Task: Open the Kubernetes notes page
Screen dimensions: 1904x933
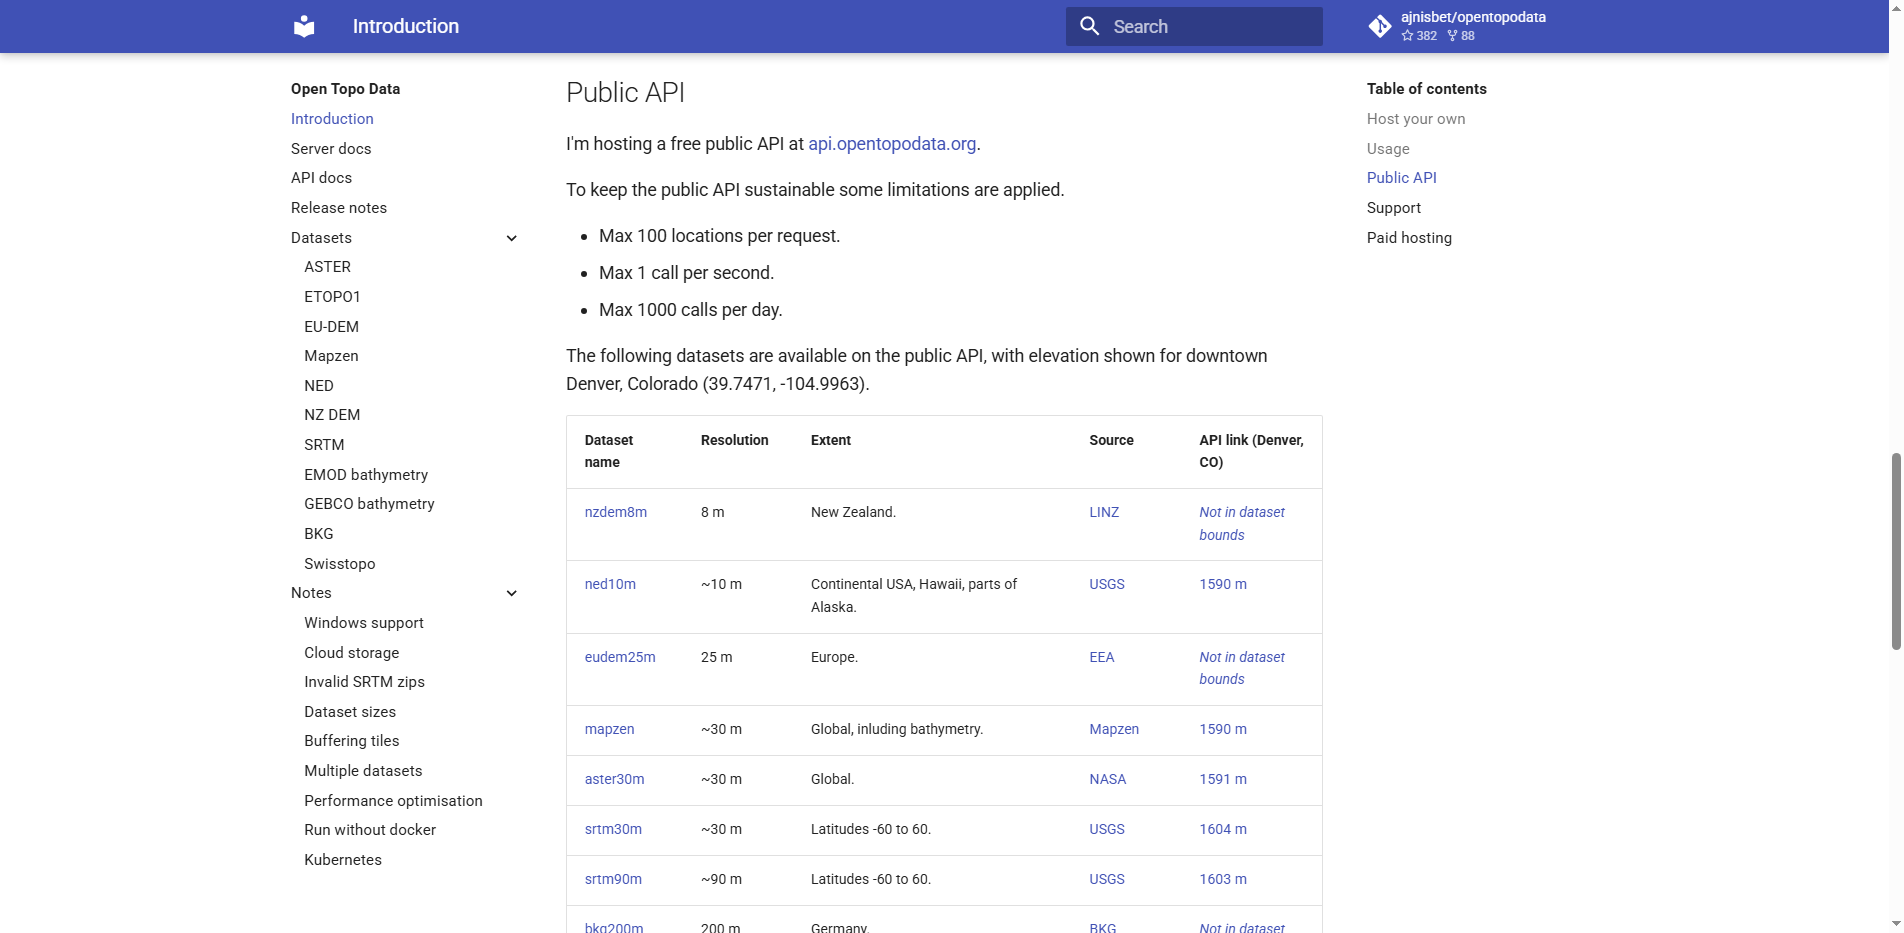Action: click(342, 859)
